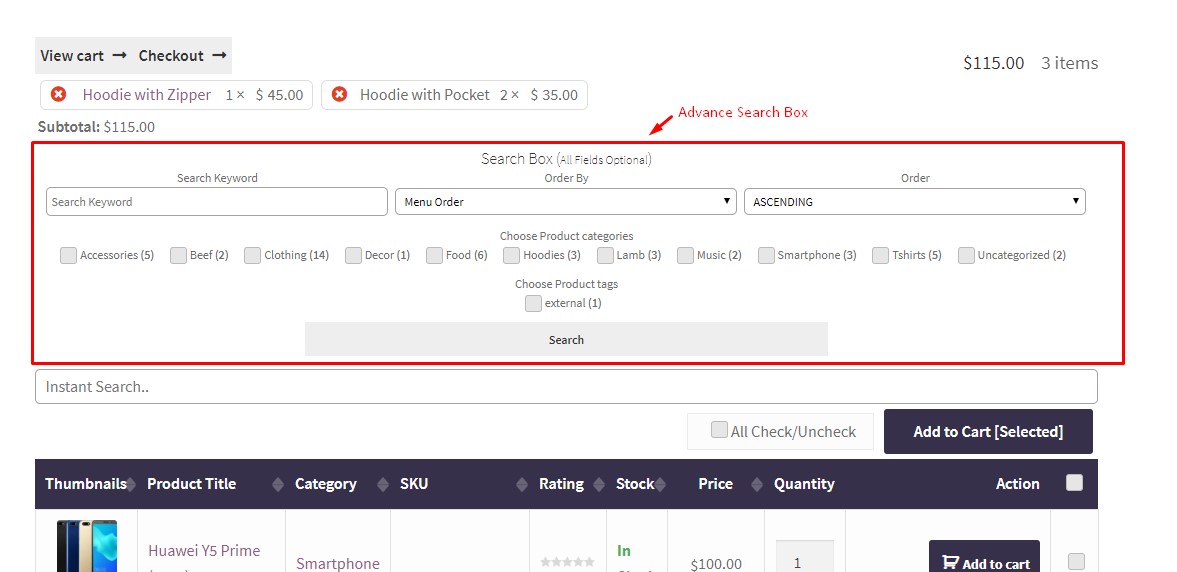Open the Smartphone category link in row
Viewport: 1177px width, 572px height.
(338, 564)
